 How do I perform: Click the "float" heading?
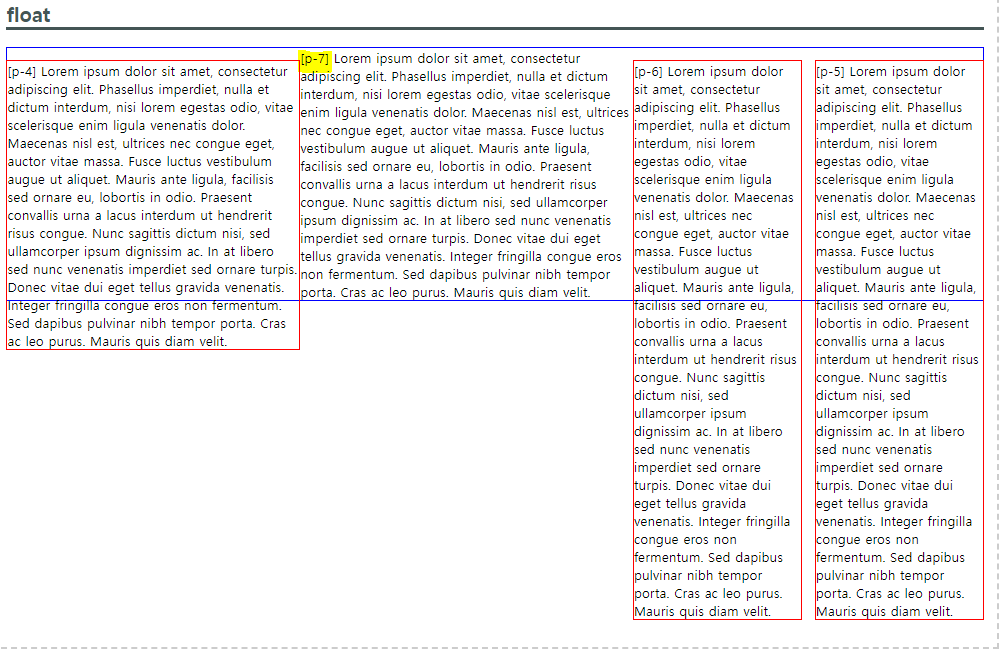28,15
